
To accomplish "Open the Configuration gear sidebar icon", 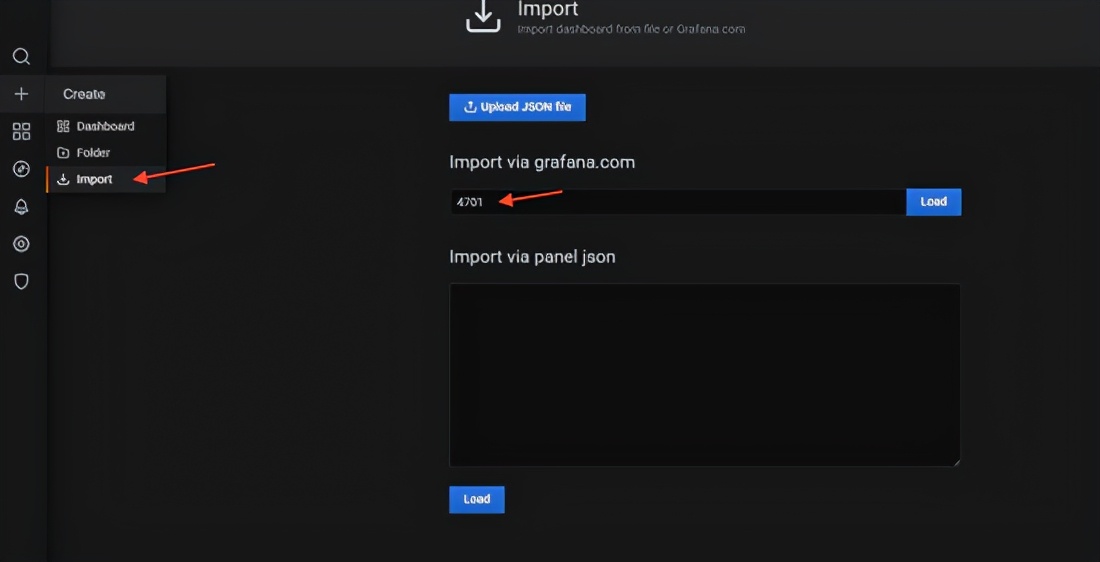I will pos(22,244).
